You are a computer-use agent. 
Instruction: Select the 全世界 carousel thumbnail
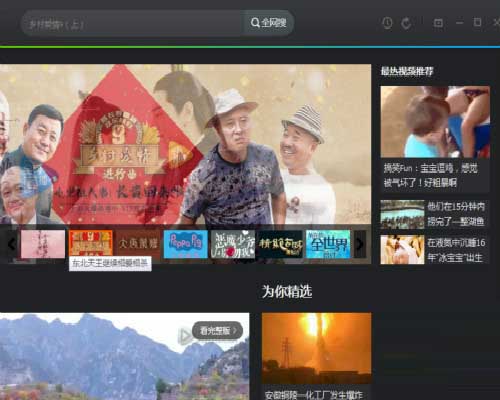(x=328, y=244)
